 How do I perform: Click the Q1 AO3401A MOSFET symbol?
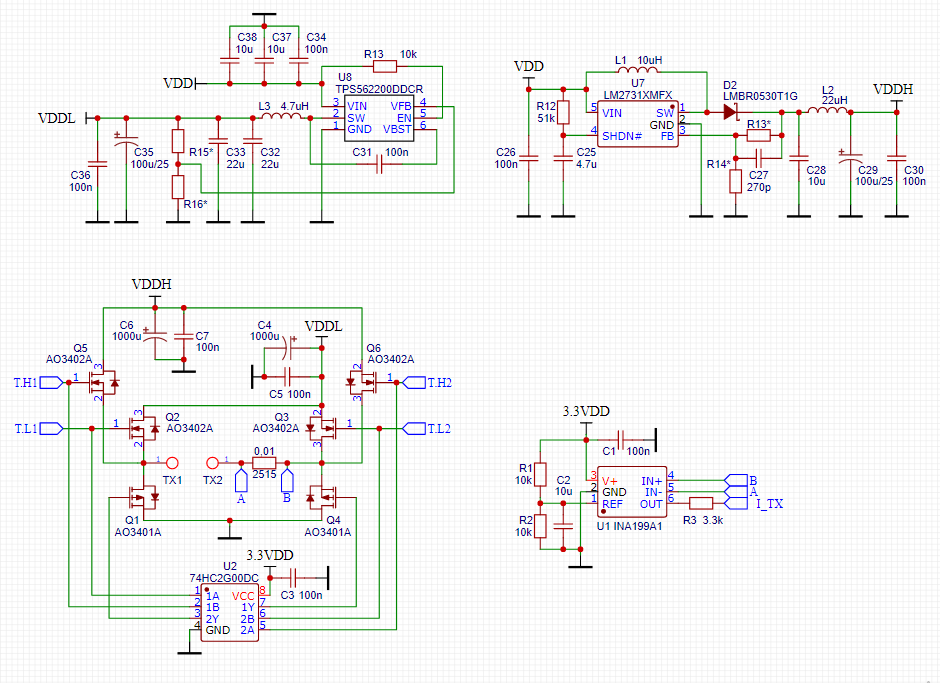(144, 497)
